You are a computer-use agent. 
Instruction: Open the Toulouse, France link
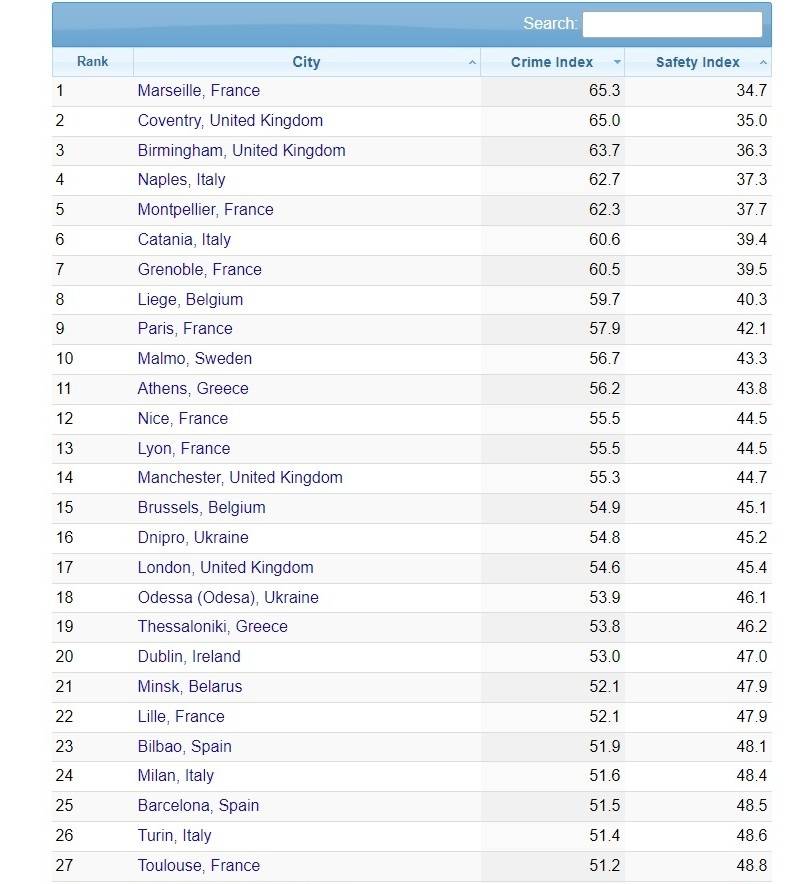tap(198, 865)
